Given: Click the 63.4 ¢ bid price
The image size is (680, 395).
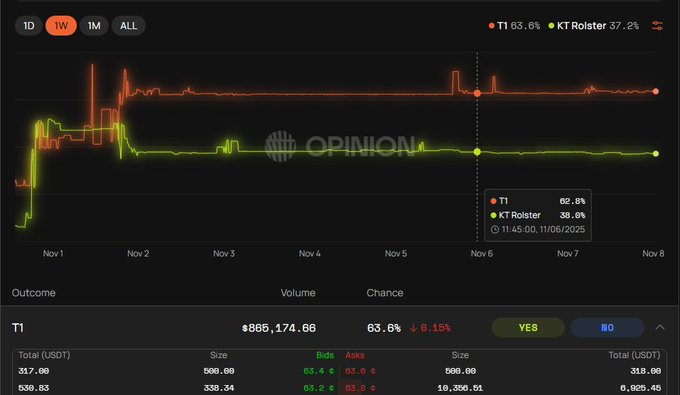Looking at the screenshot, I should coord(319,371).
